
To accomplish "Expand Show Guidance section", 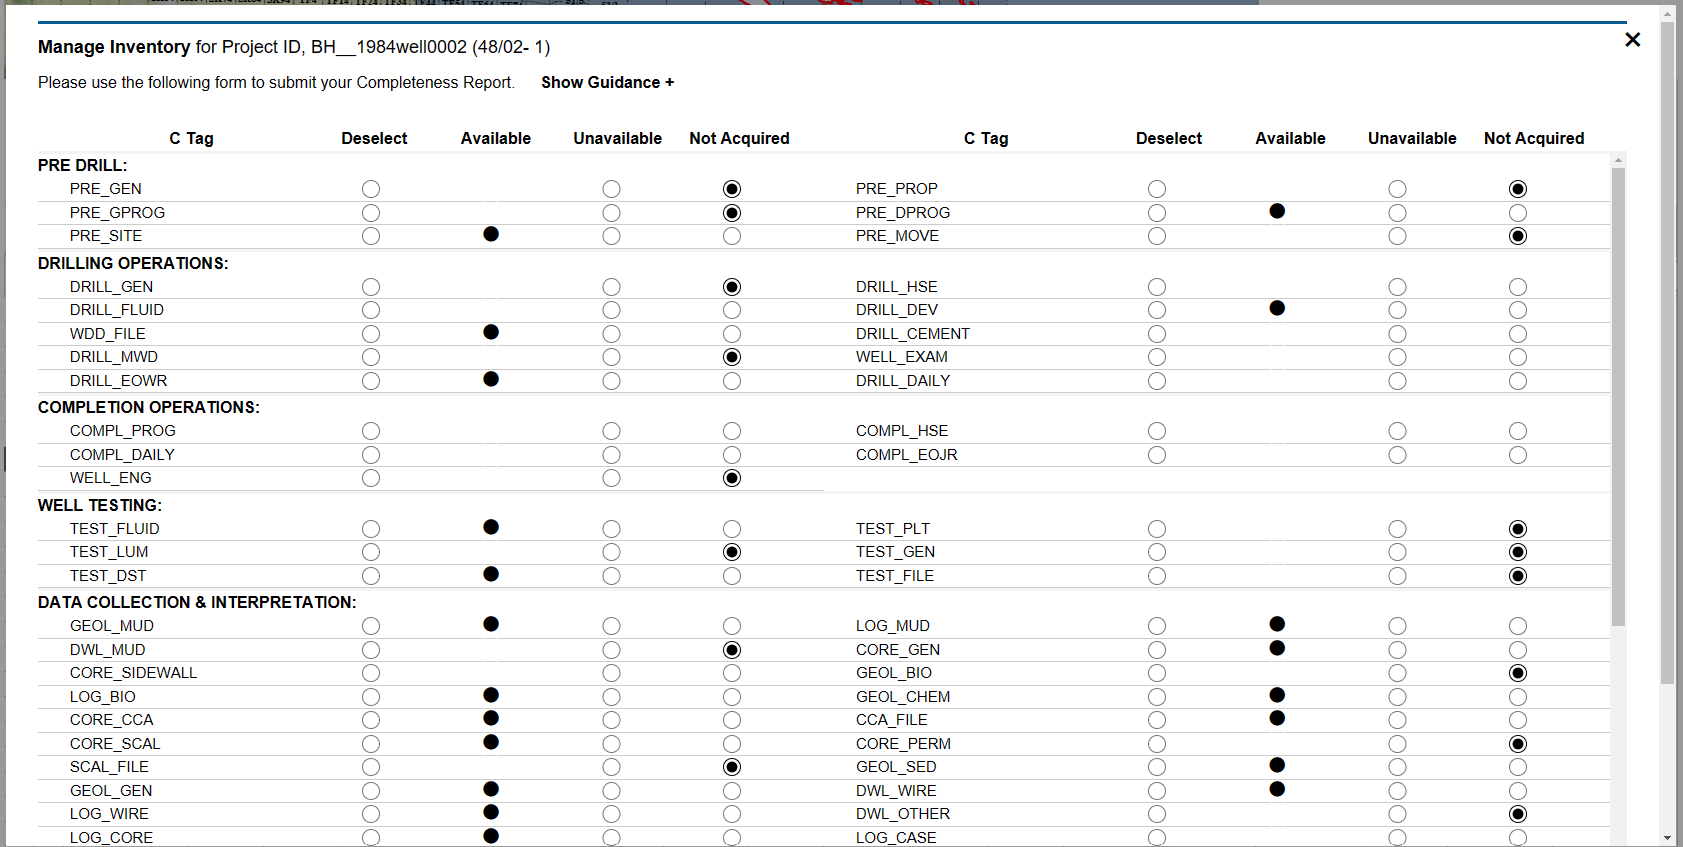I will [x=607, y=82].
